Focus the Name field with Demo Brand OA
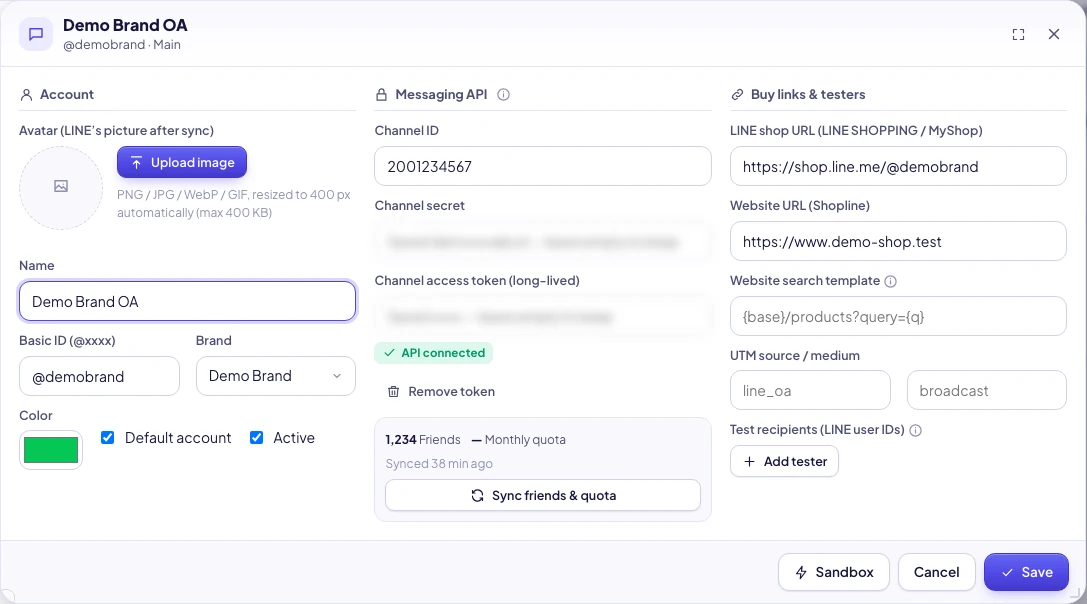The width and height of the screenshot is (1087, 604). (x=187, y=301)
